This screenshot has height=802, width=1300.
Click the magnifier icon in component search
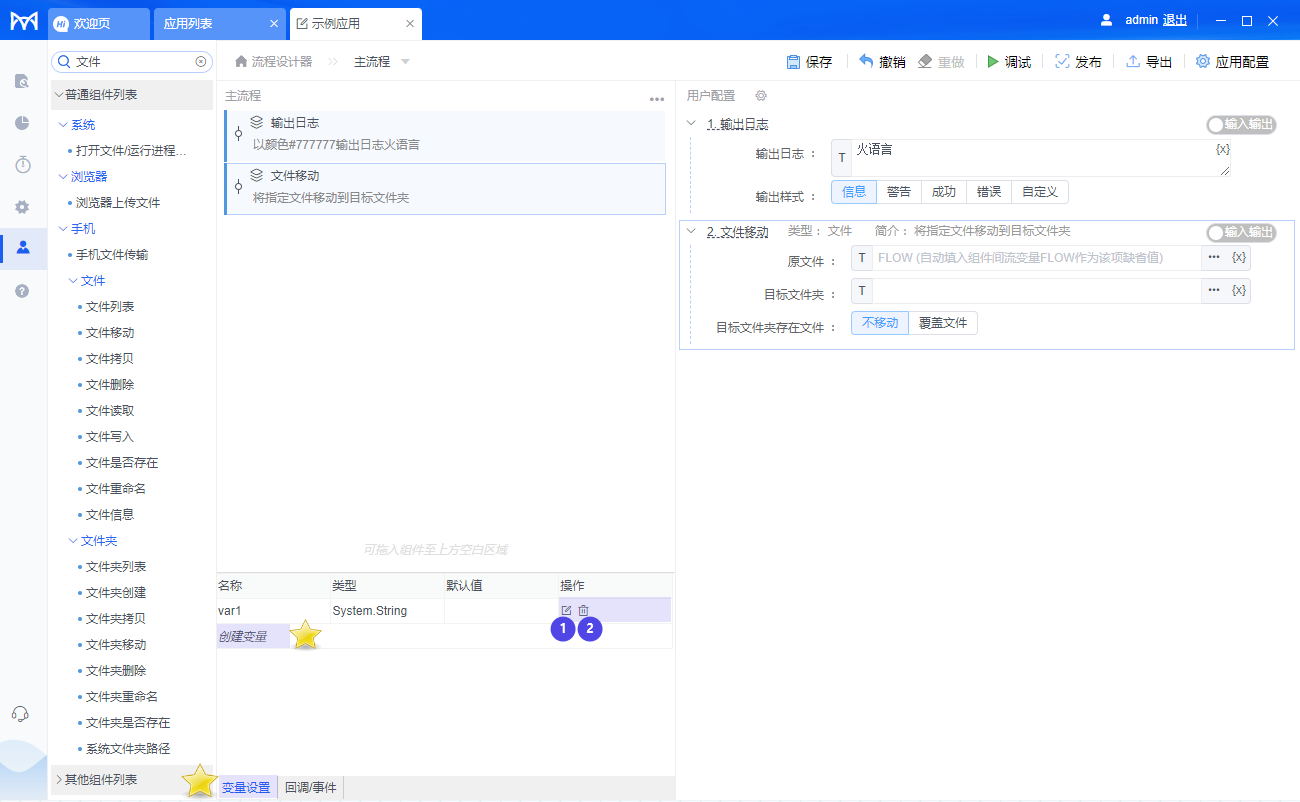[64, 61]
